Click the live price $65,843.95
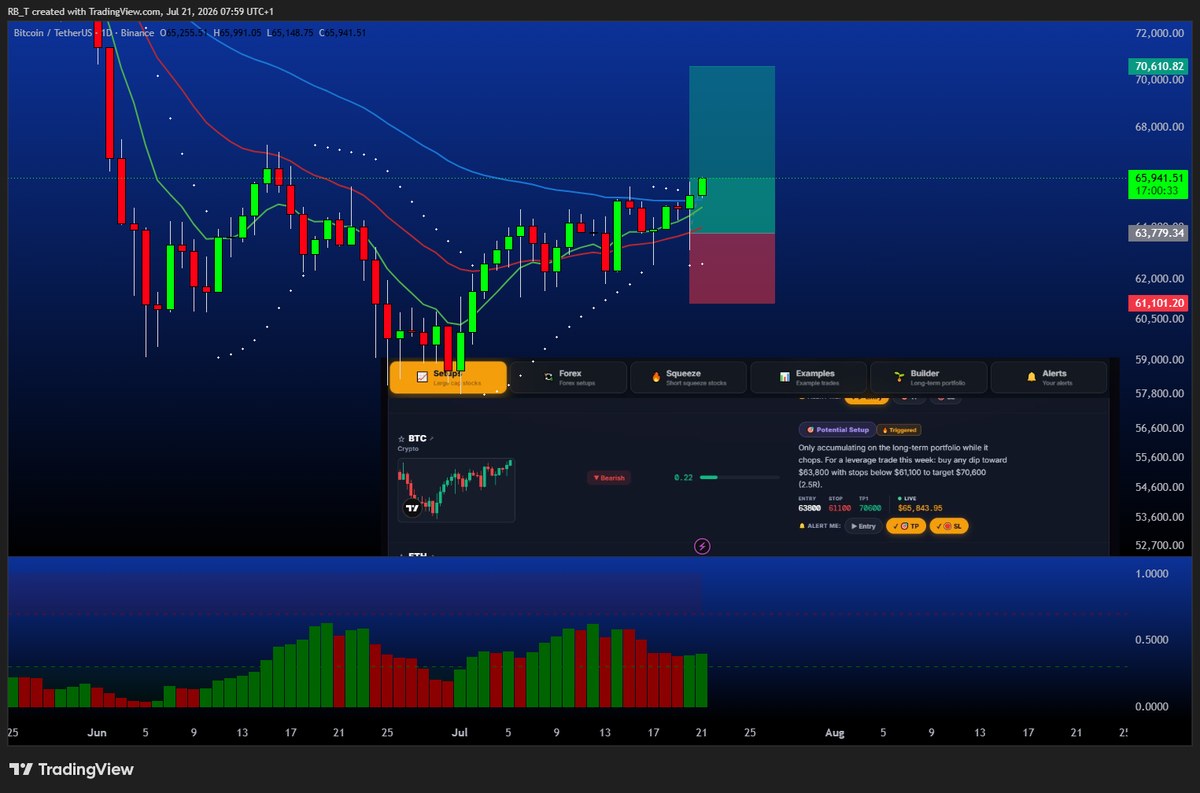 tap(920, 508)
